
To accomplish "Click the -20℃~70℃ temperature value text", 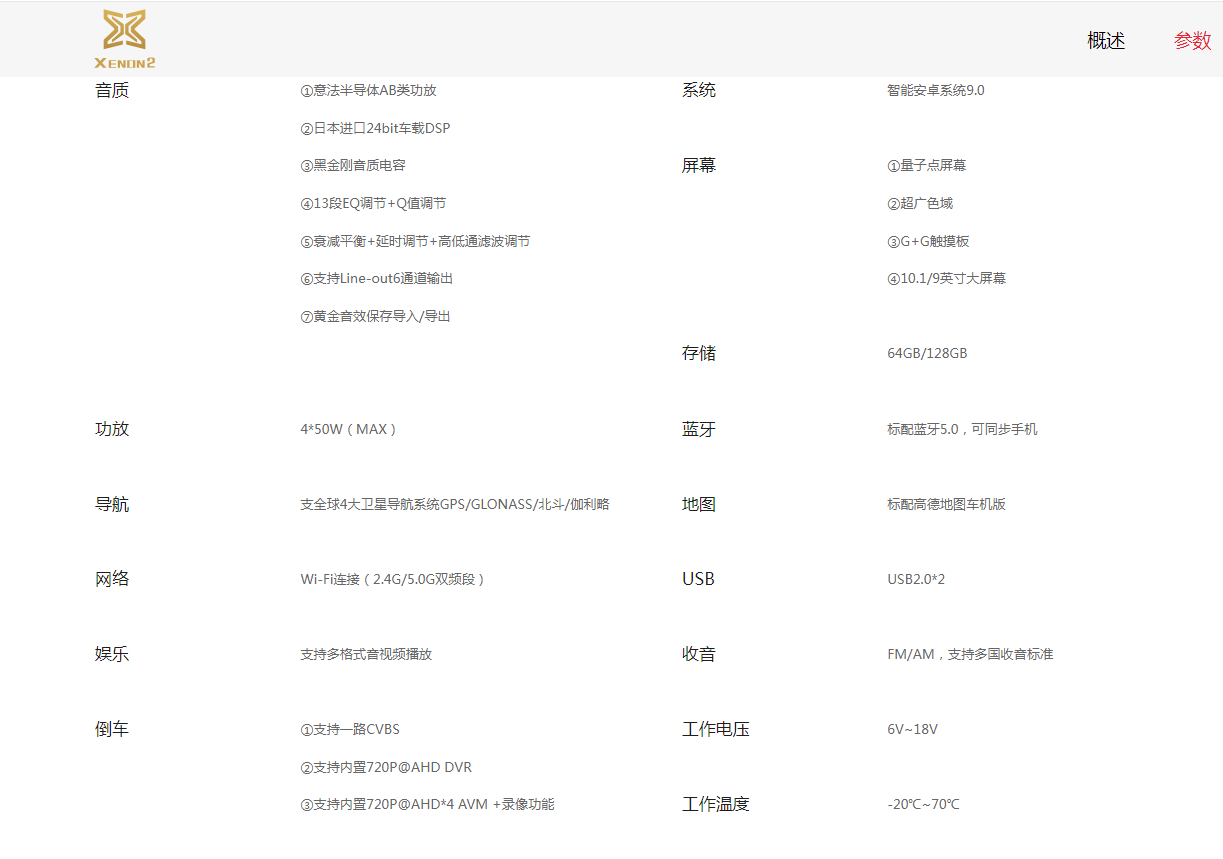I will pos(921,803).
